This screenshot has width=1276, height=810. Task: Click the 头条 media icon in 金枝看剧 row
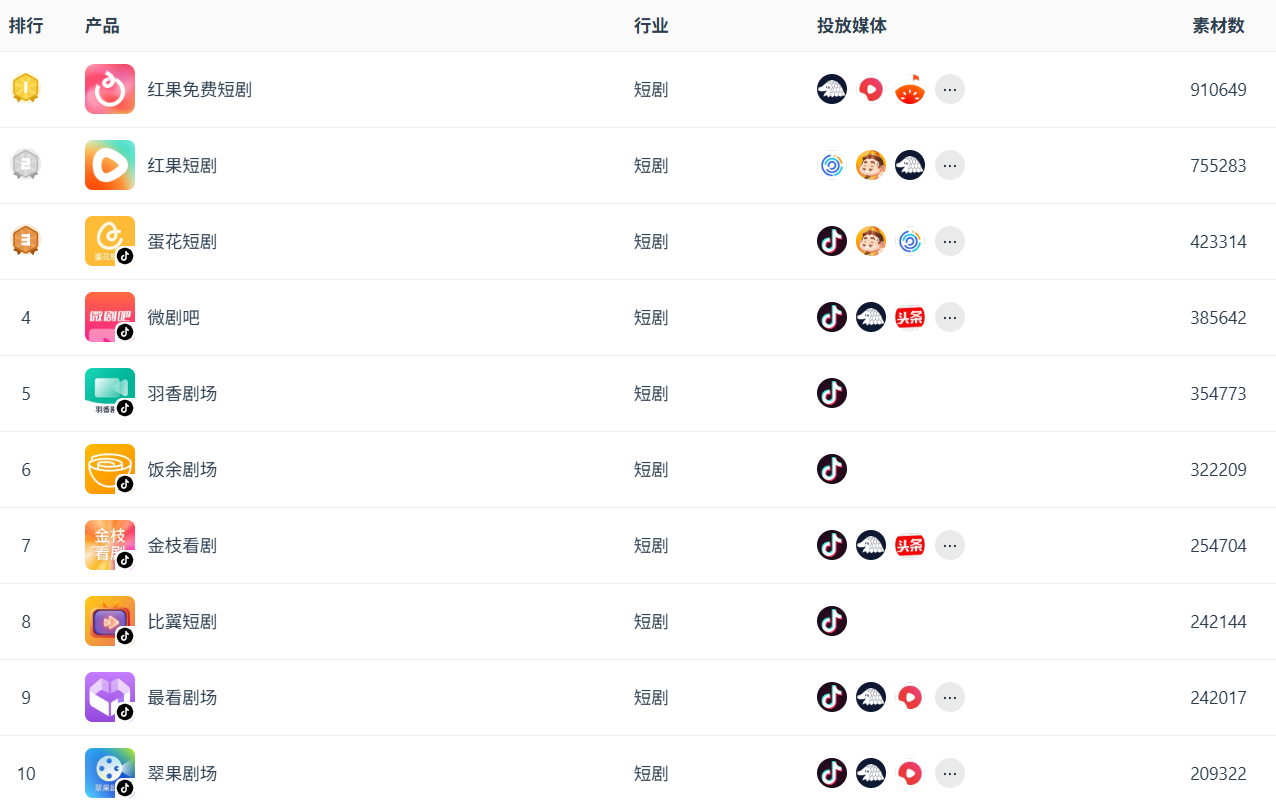pyautogui.click(x=910, y=545)
